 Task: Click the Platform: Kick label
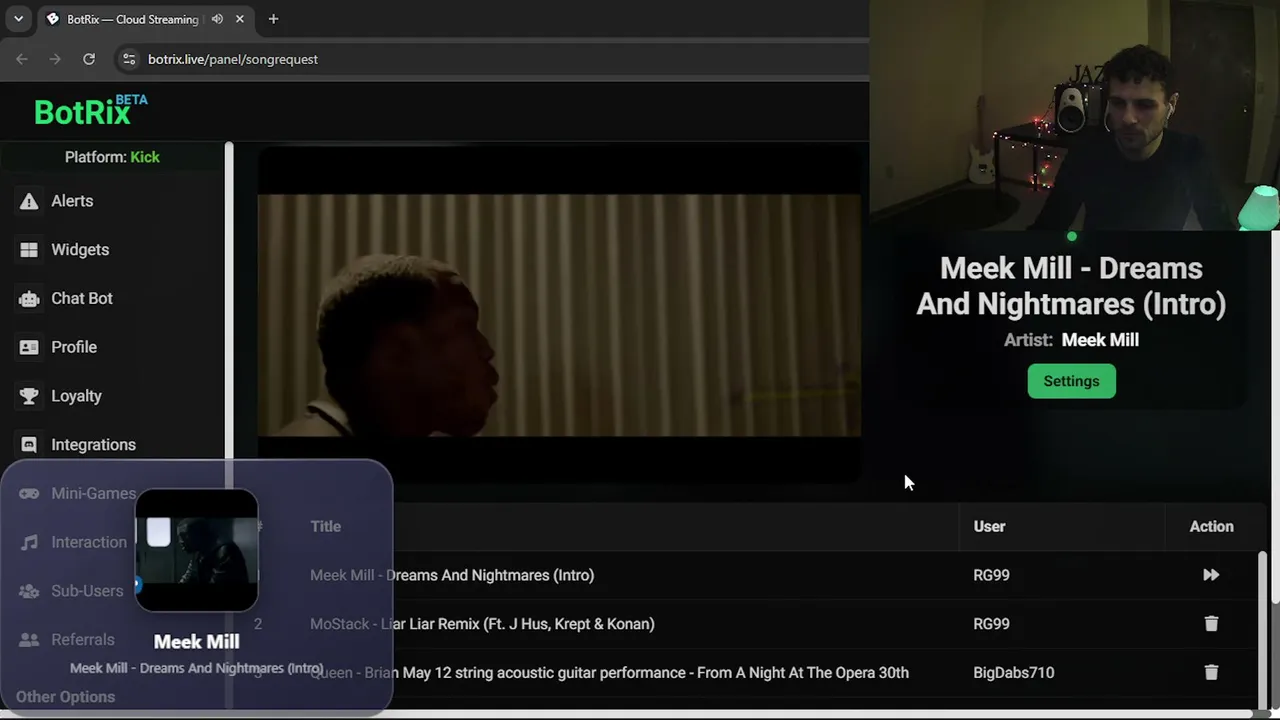pos(112,157)
